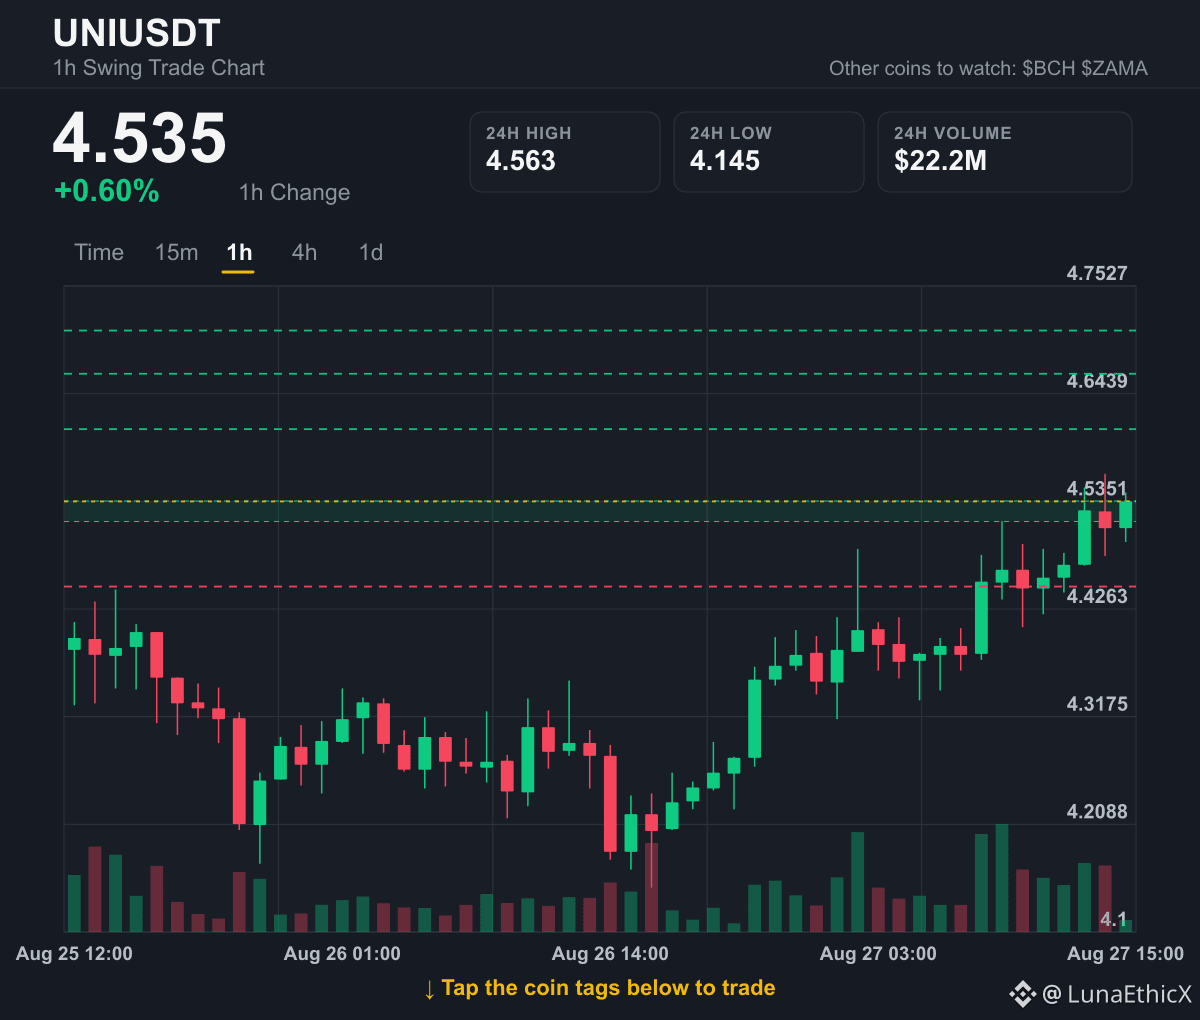
Task: Click the Aug 26 01:00 time label
Action: (342, 953)
